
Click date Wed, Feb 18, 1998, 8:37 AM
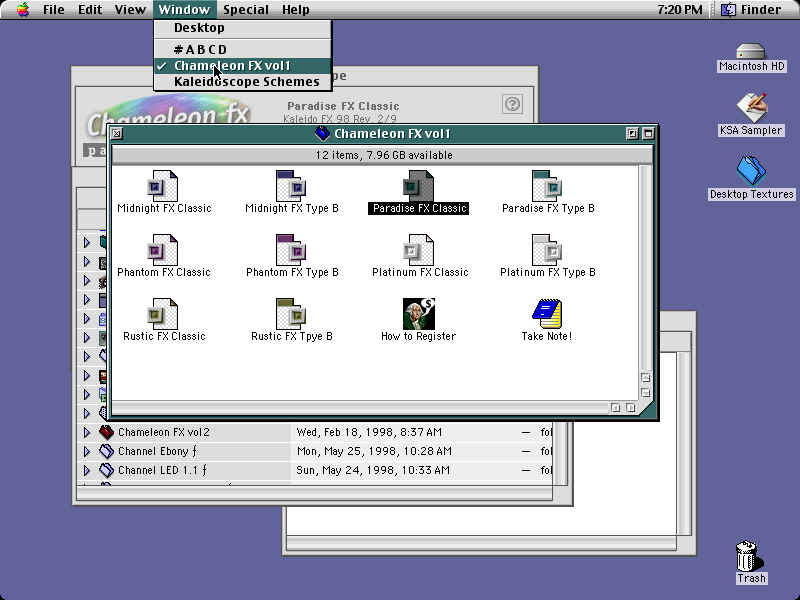point(369,432)
